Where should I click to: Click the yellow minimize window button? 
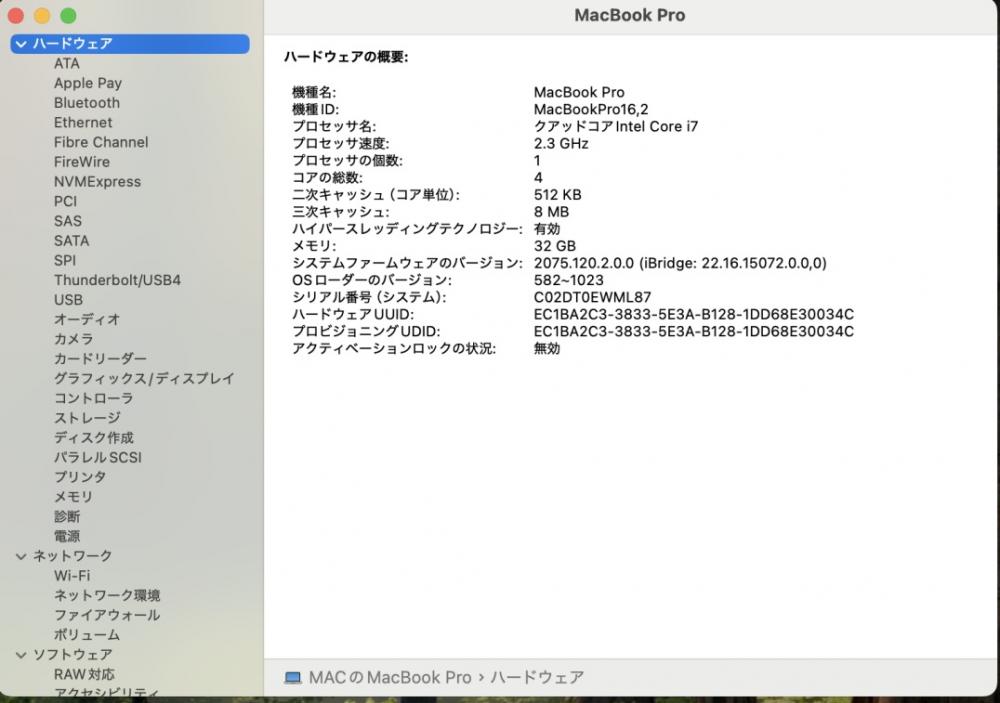click(x=42, y=16)
